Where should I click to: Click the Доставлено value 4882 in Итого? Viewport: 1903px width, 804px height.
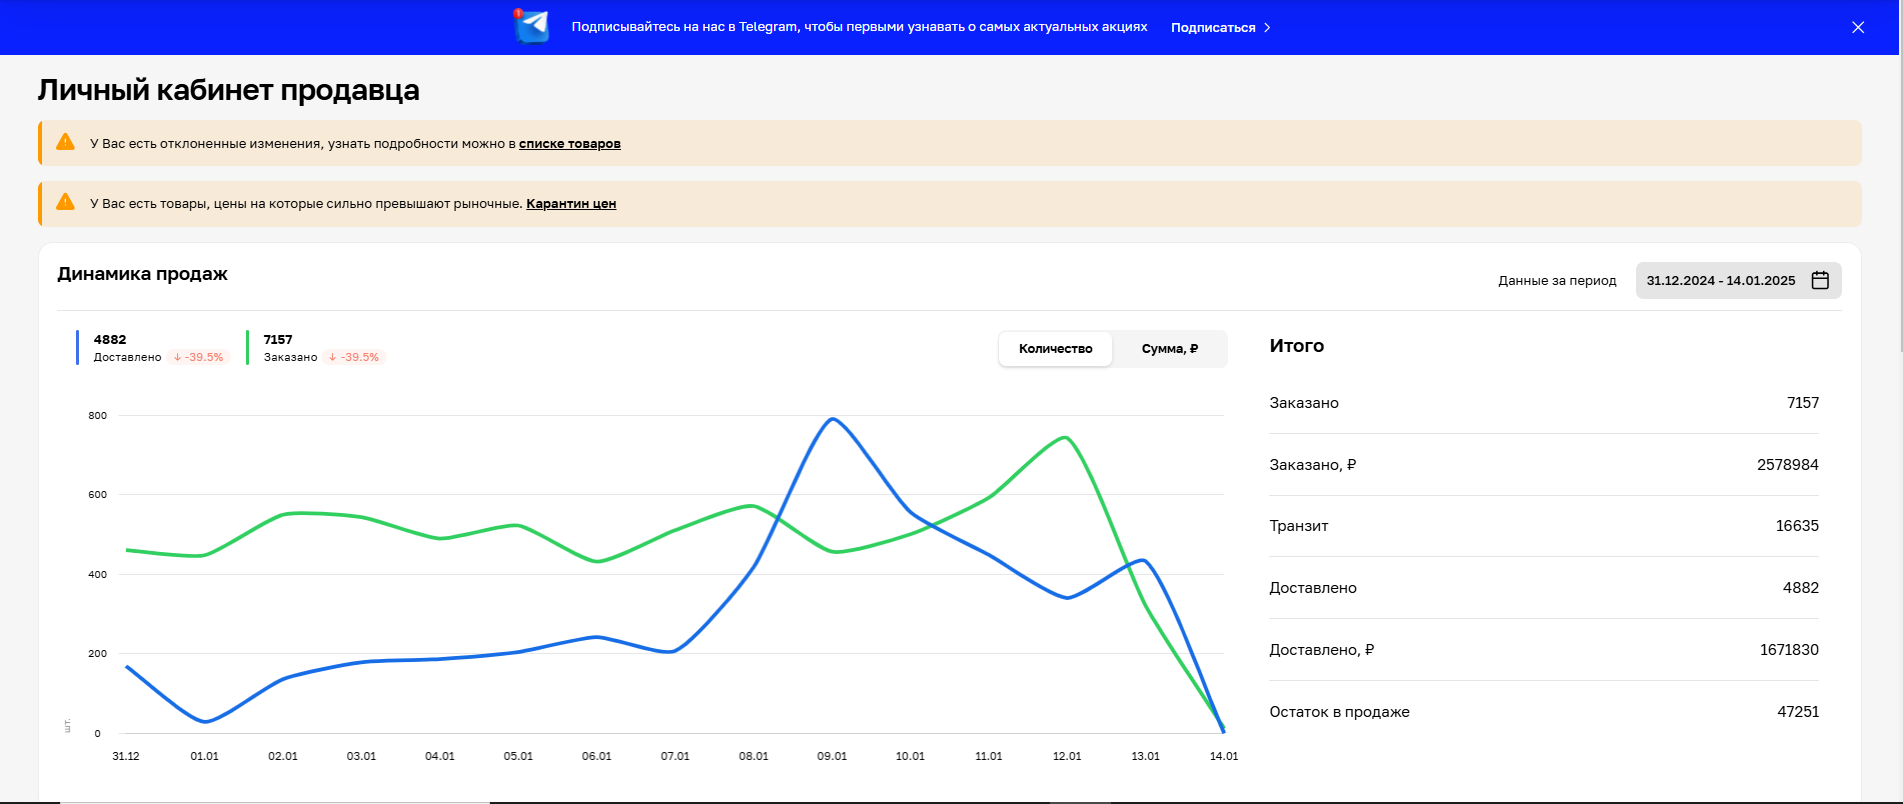tap(1800, 588)
